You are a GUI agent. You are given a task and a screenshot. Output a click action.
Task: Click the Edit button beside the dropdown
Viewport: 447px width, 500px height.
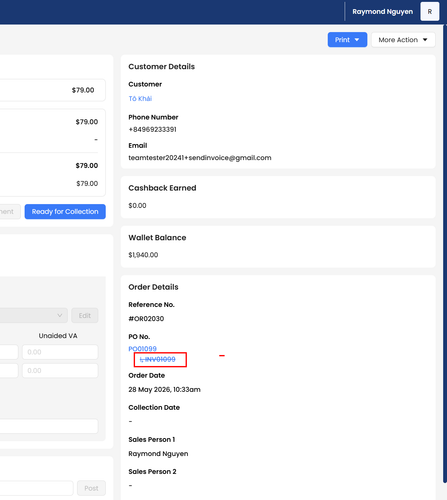point(85,315)
